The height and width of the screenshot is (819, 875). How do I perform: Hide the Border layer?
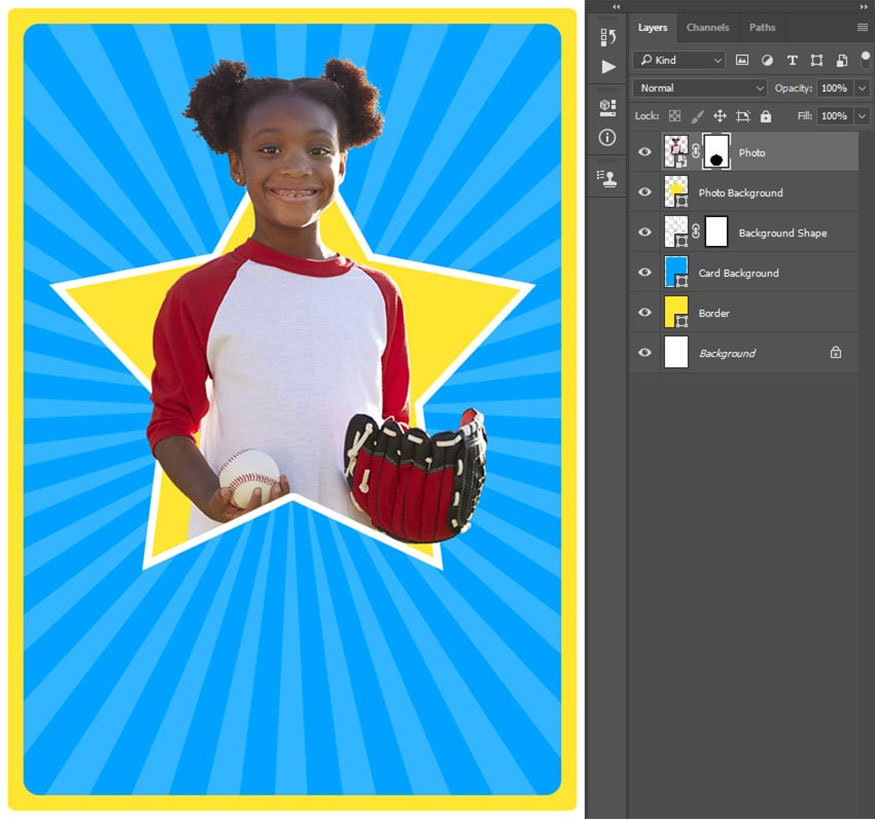(x=645, y=313)
